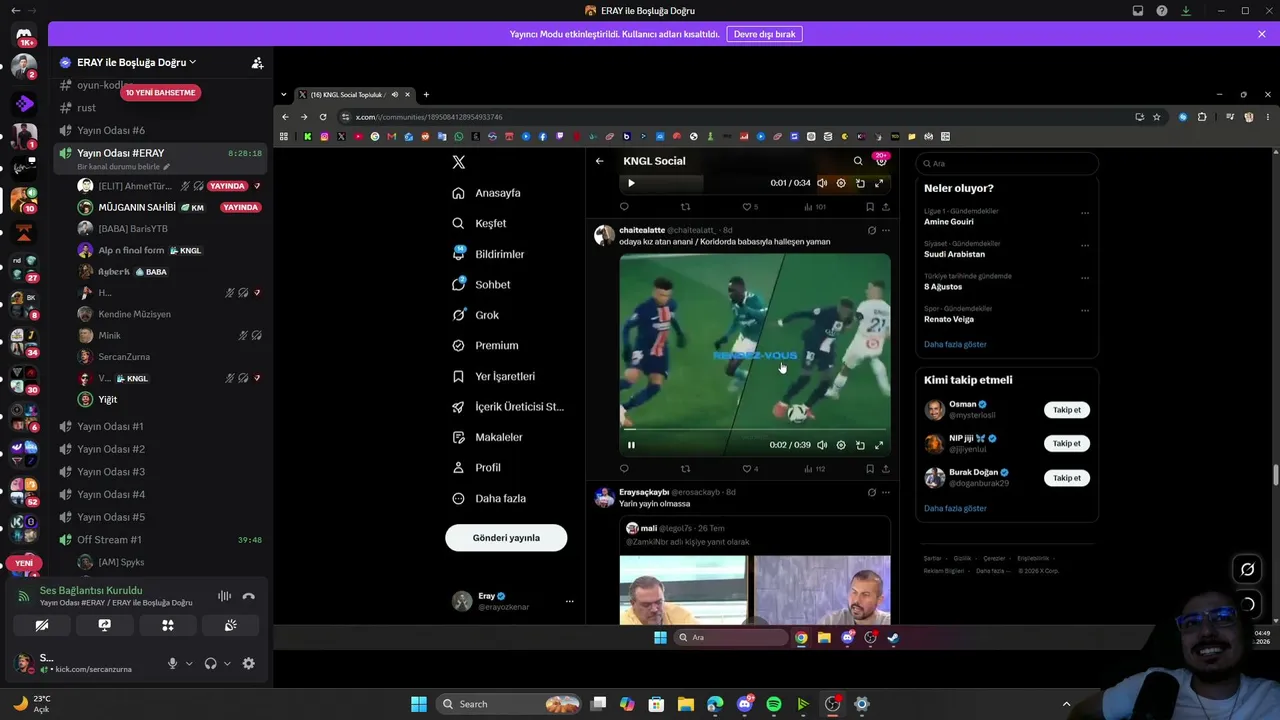
Task: Open Sohbet messages on X
Action: coord(481,284)
